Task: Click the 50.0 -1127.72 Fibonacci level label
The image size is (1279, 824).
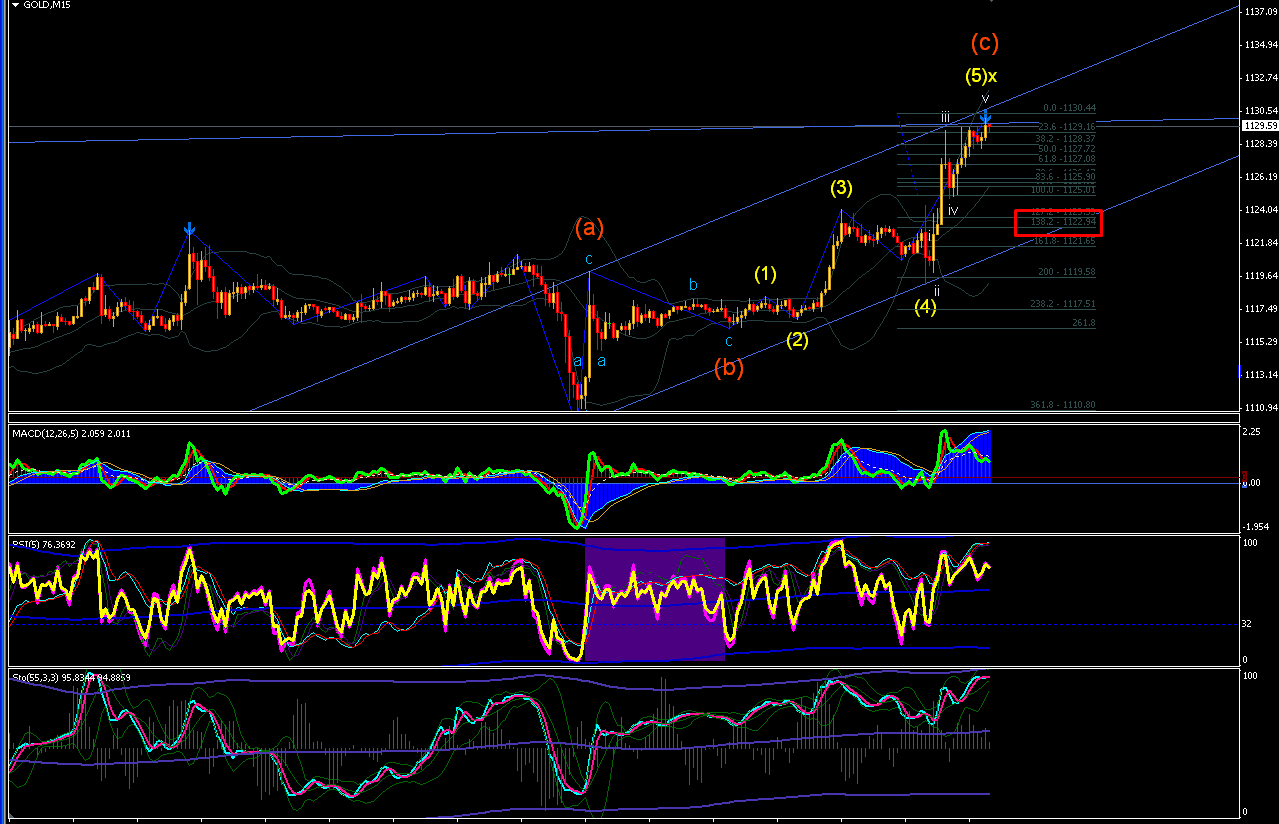Action: tap(1067, 148)
